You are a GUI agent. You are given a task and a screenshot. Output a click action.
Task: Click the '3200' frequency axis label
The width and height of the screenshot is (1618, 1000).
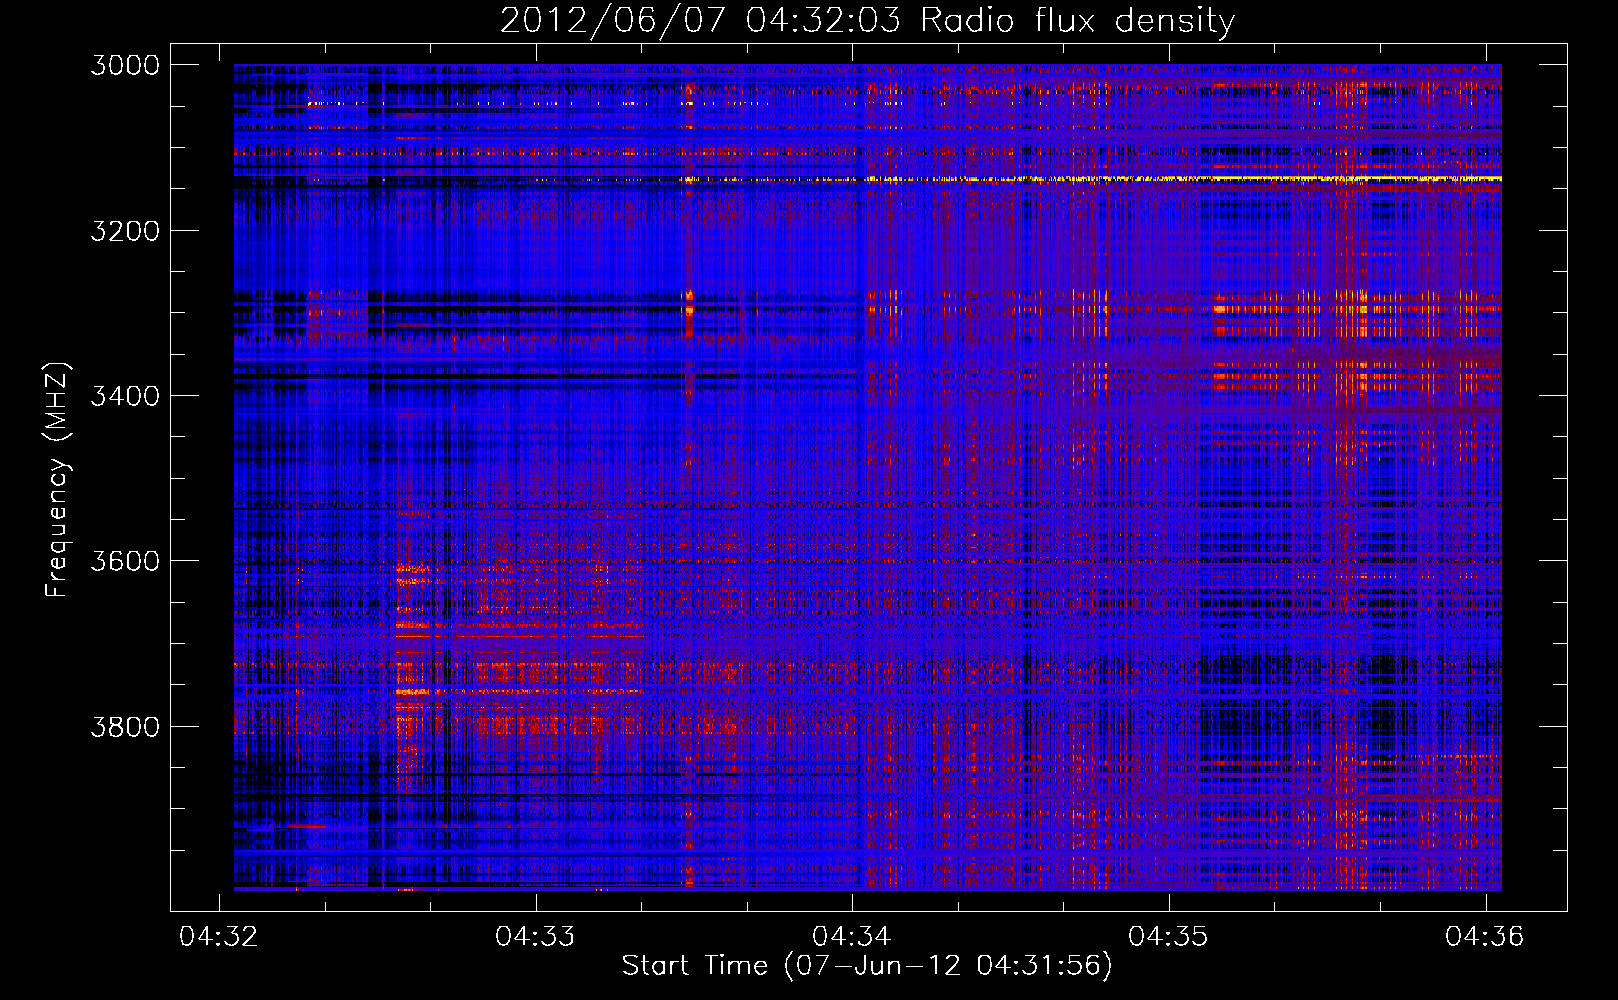pyautogui.click(x=125, y=231)
